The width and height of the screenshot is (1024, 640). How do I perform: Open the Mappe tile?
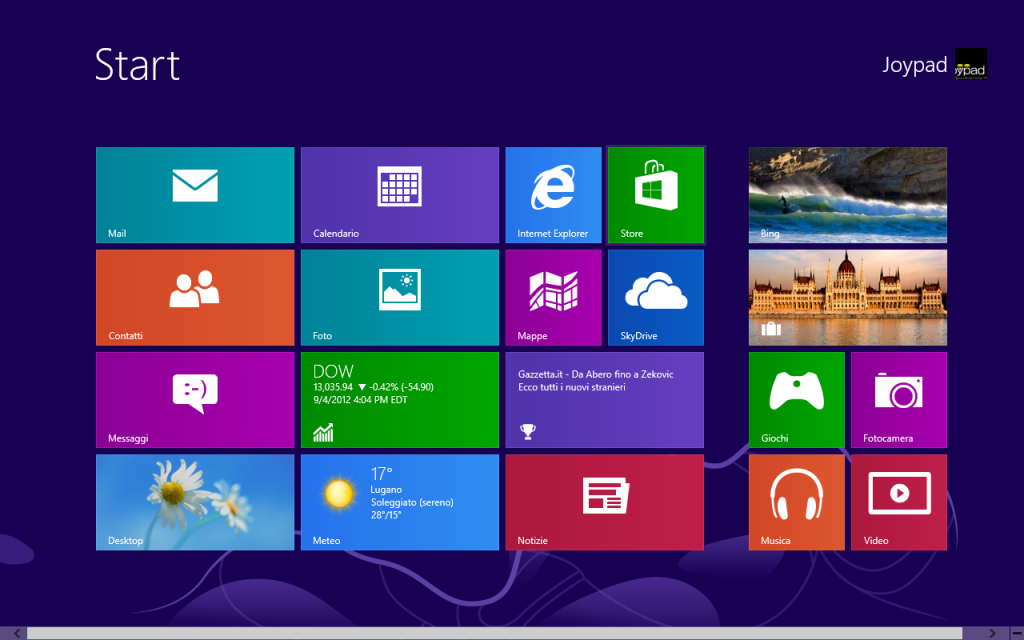pyautogui.click(x=553, y=297)
